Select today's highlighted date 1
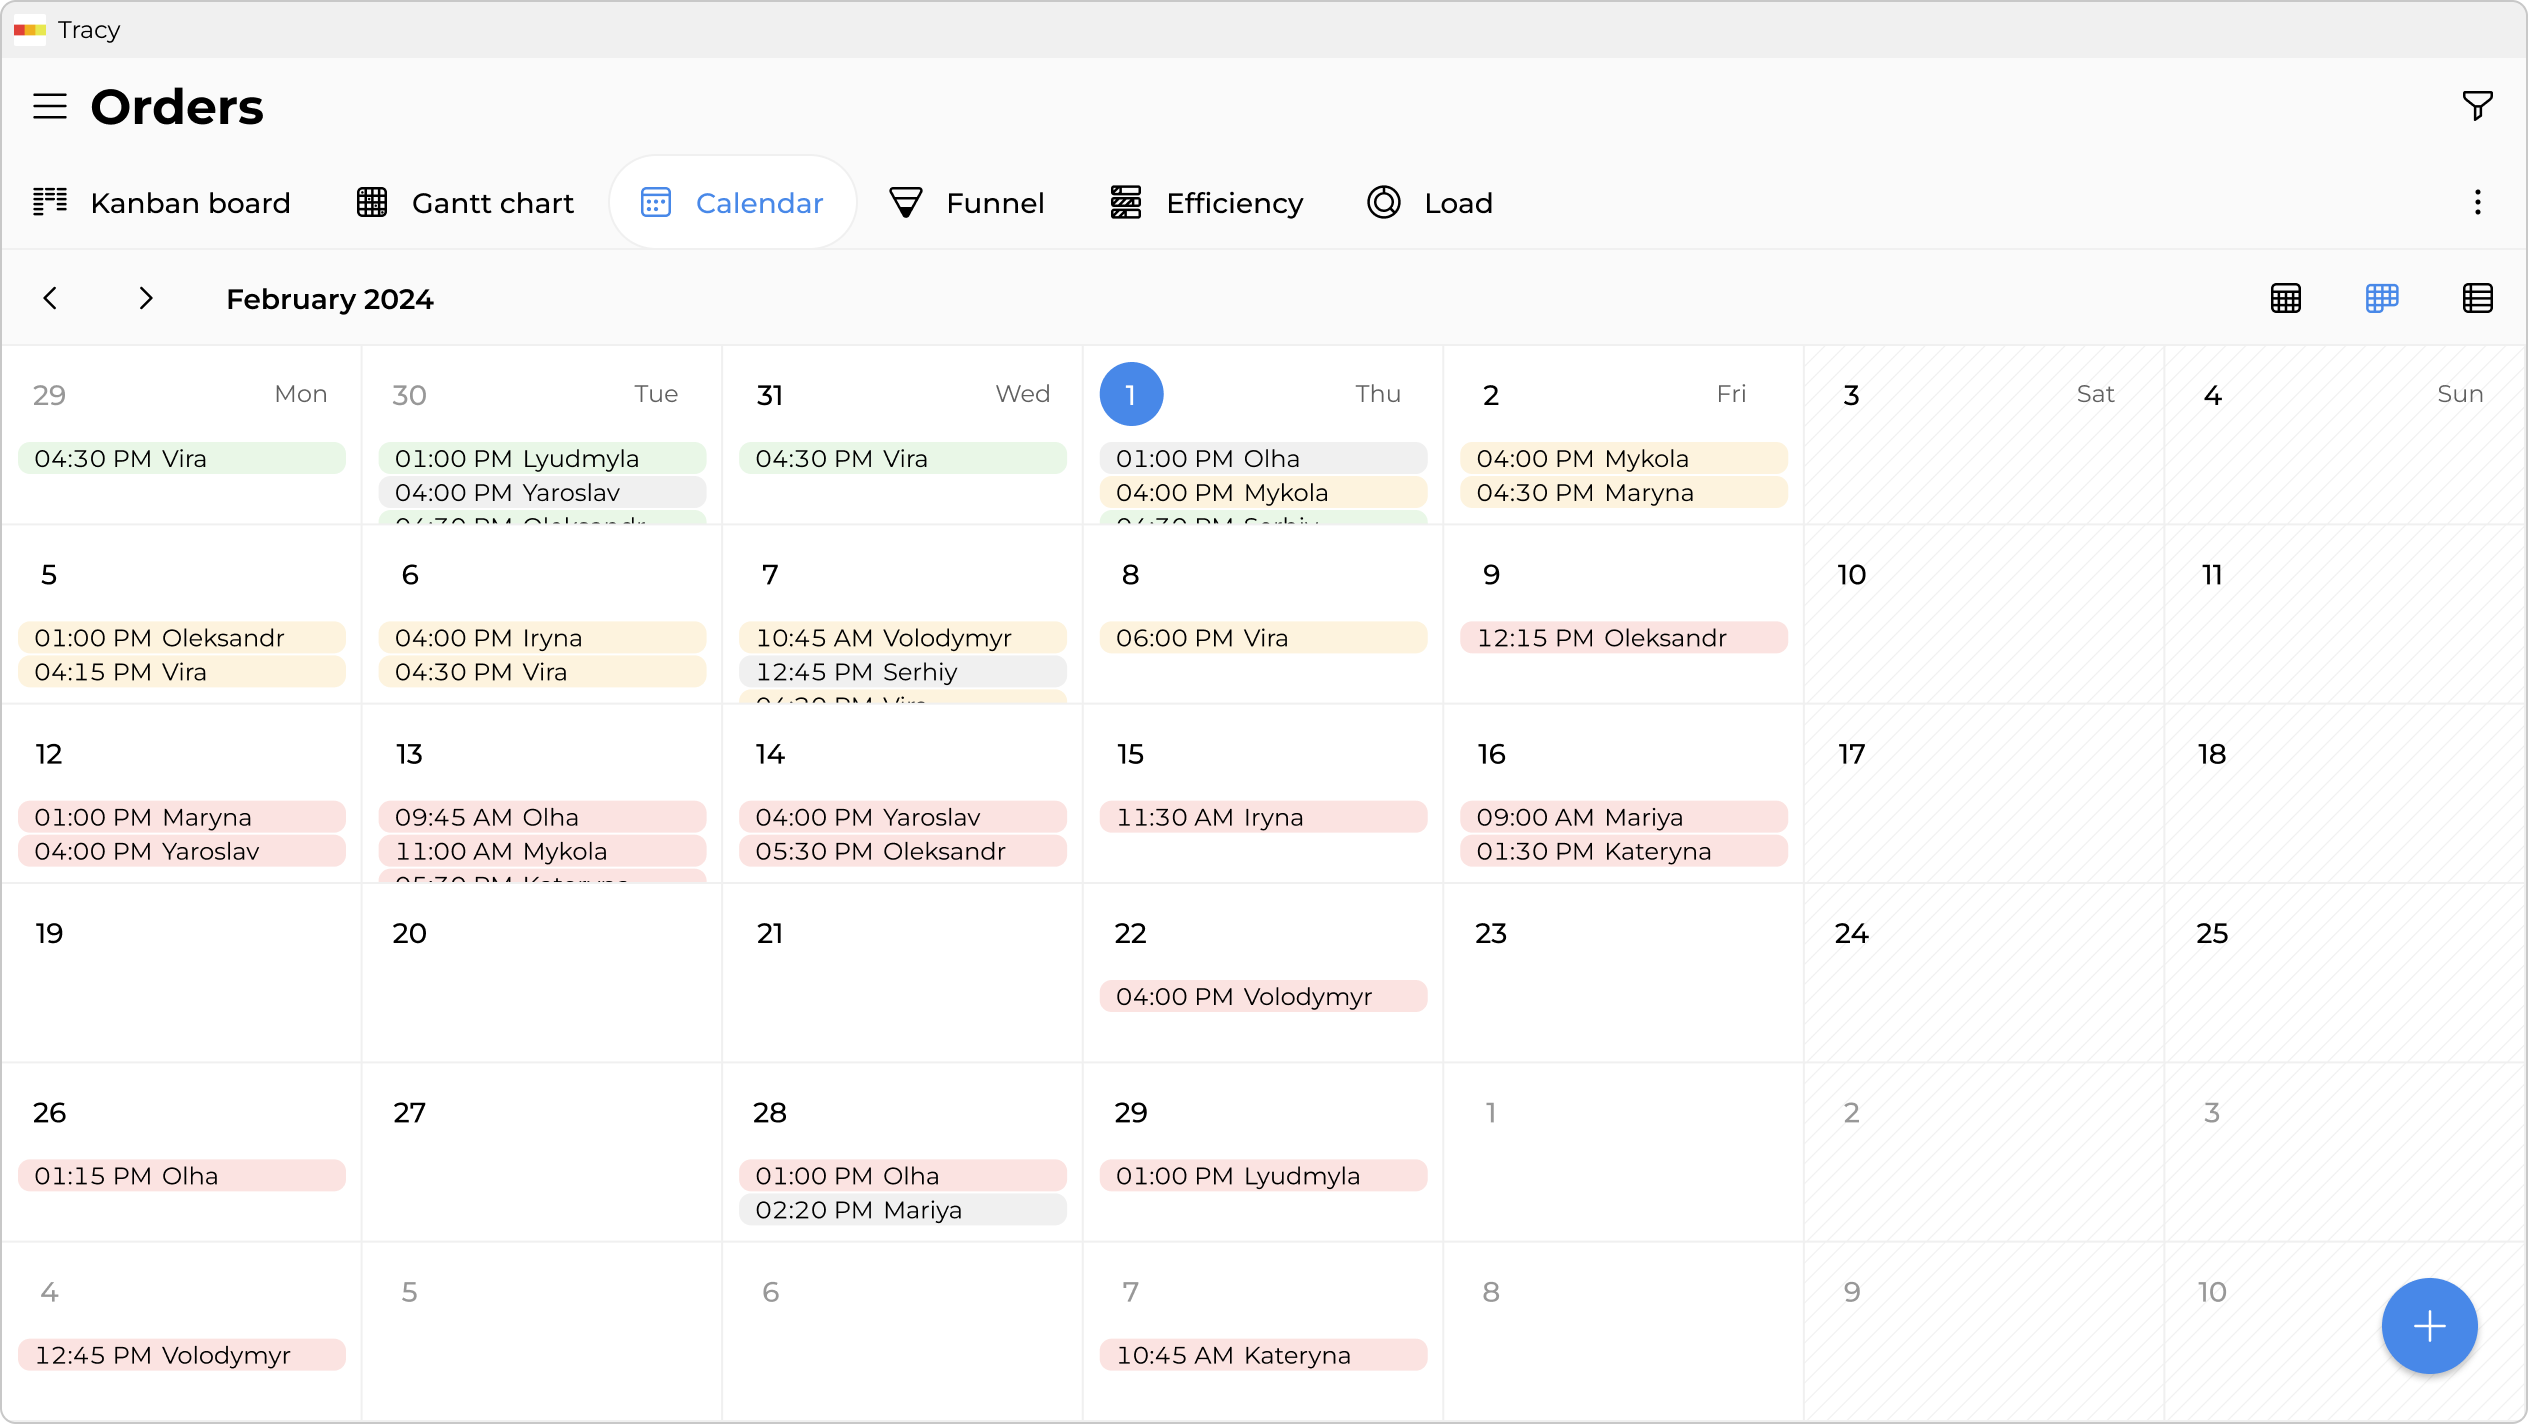The height and width of the screenshot is (1424, 2528). point(1131,394)
